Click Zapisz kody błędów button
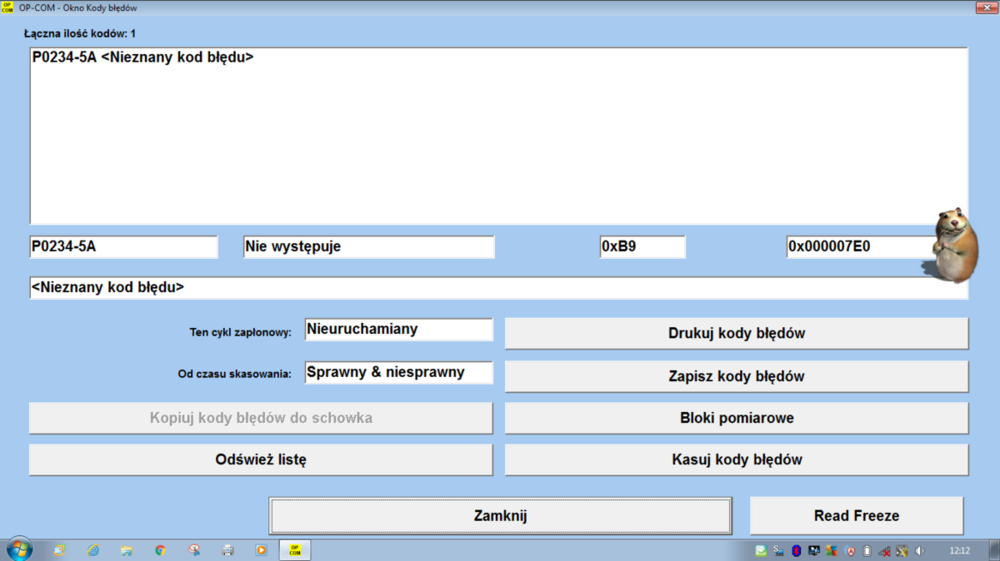Image resolution: width=1000 pixels, height=561 pixels. tap(737, 376)
